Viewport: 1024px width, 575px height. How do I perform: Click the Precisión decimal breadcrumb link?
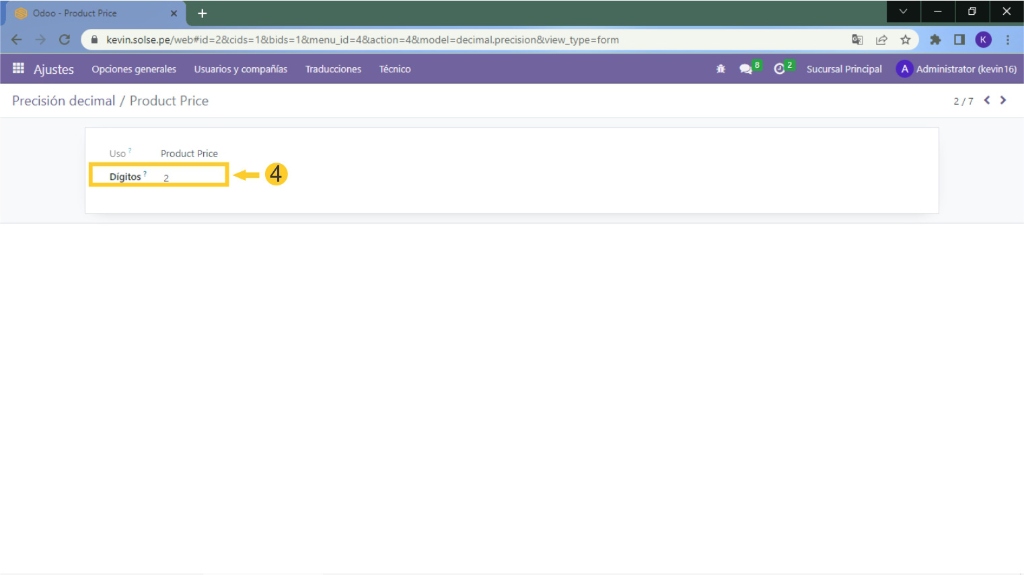coord(63,101)
